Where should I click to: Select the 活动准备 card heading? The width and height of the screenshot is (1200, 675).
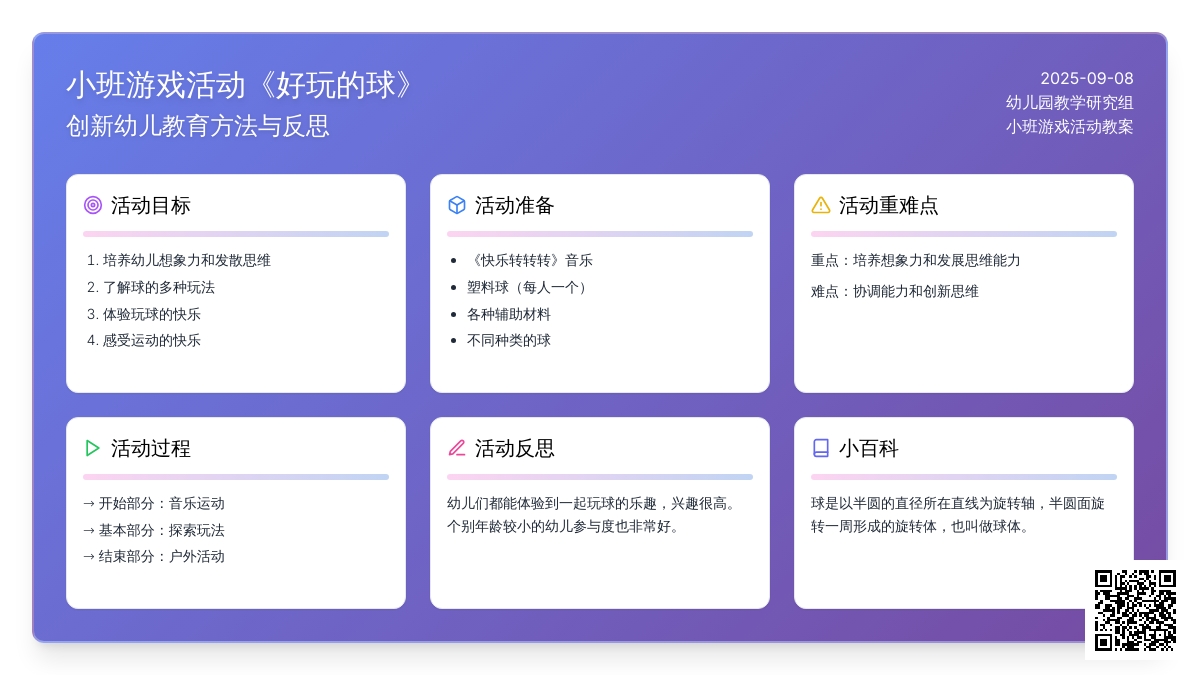pyautogui.click(x=514, y=205)
